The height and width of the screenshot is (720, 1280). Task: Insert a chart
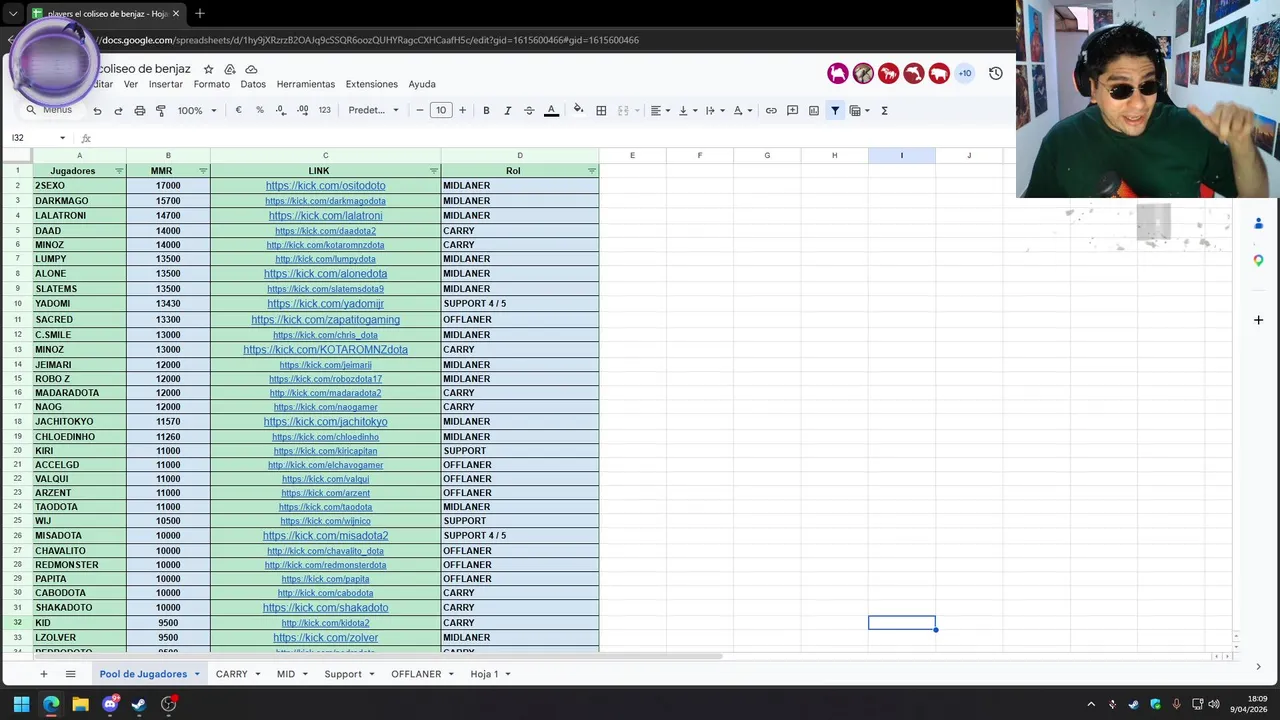814,111
